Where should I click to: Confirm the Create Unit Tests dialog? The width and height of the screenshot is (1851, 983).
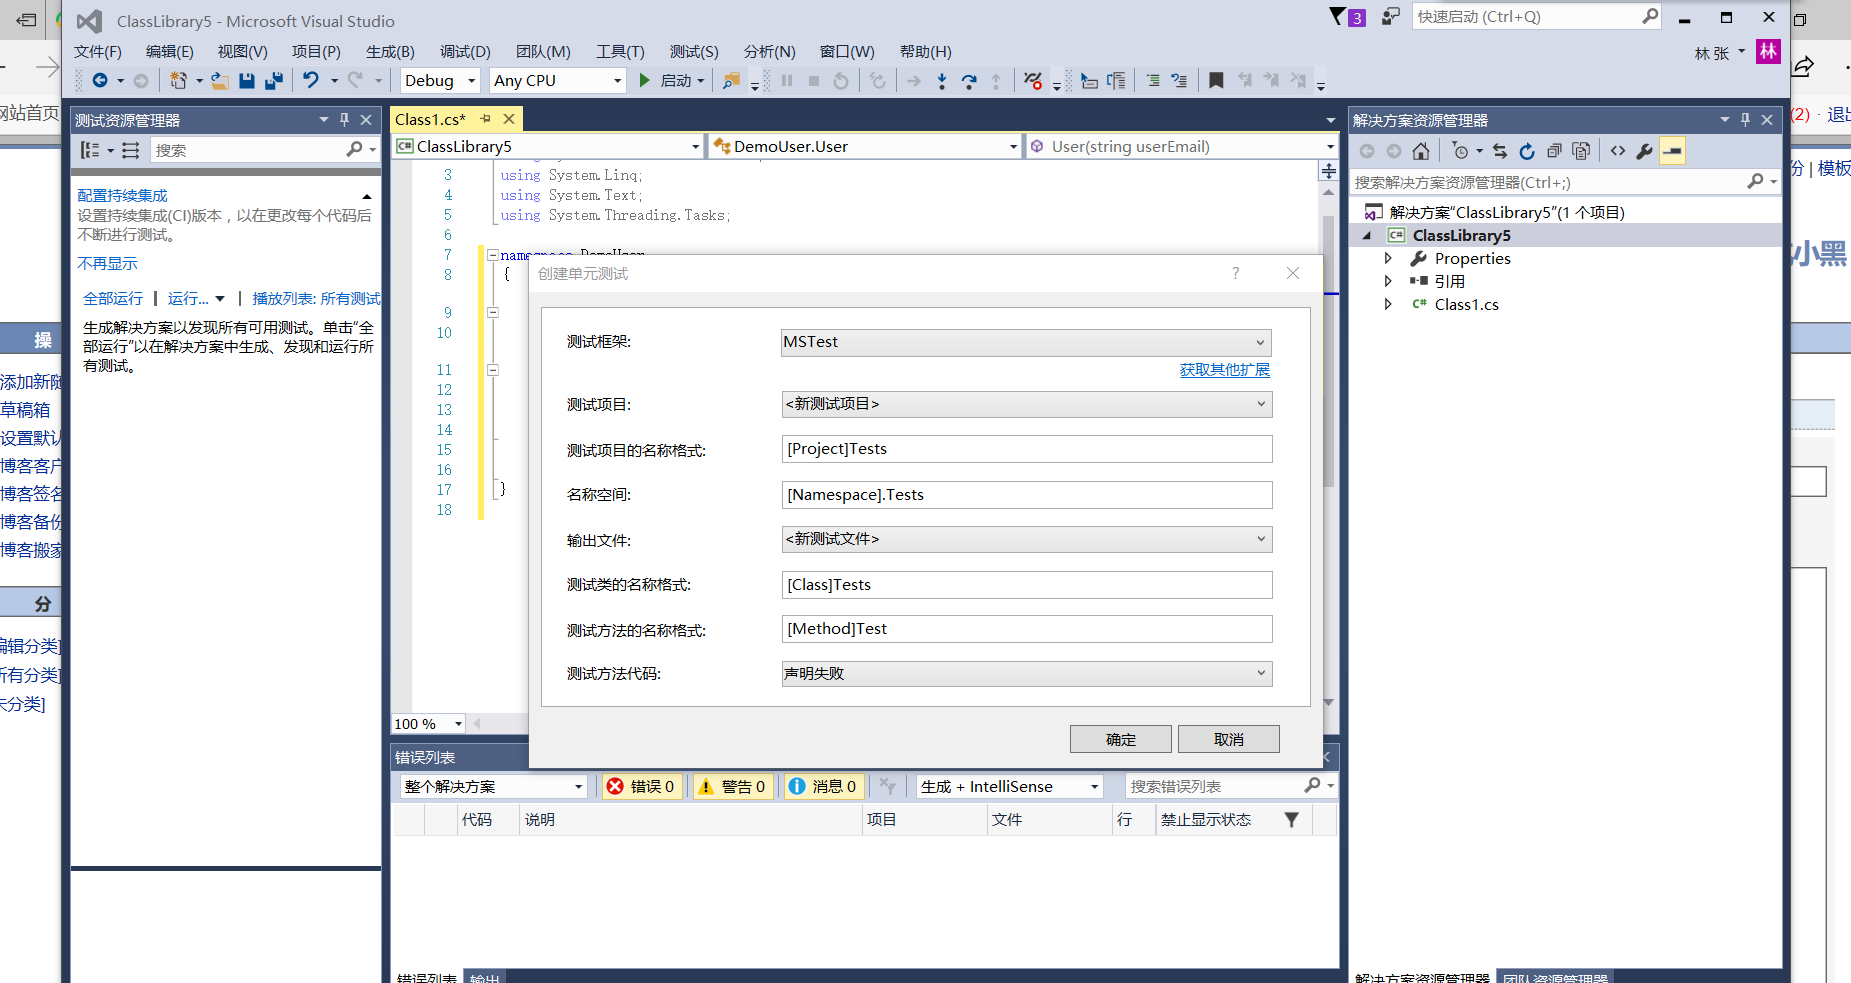[1120, 739]
